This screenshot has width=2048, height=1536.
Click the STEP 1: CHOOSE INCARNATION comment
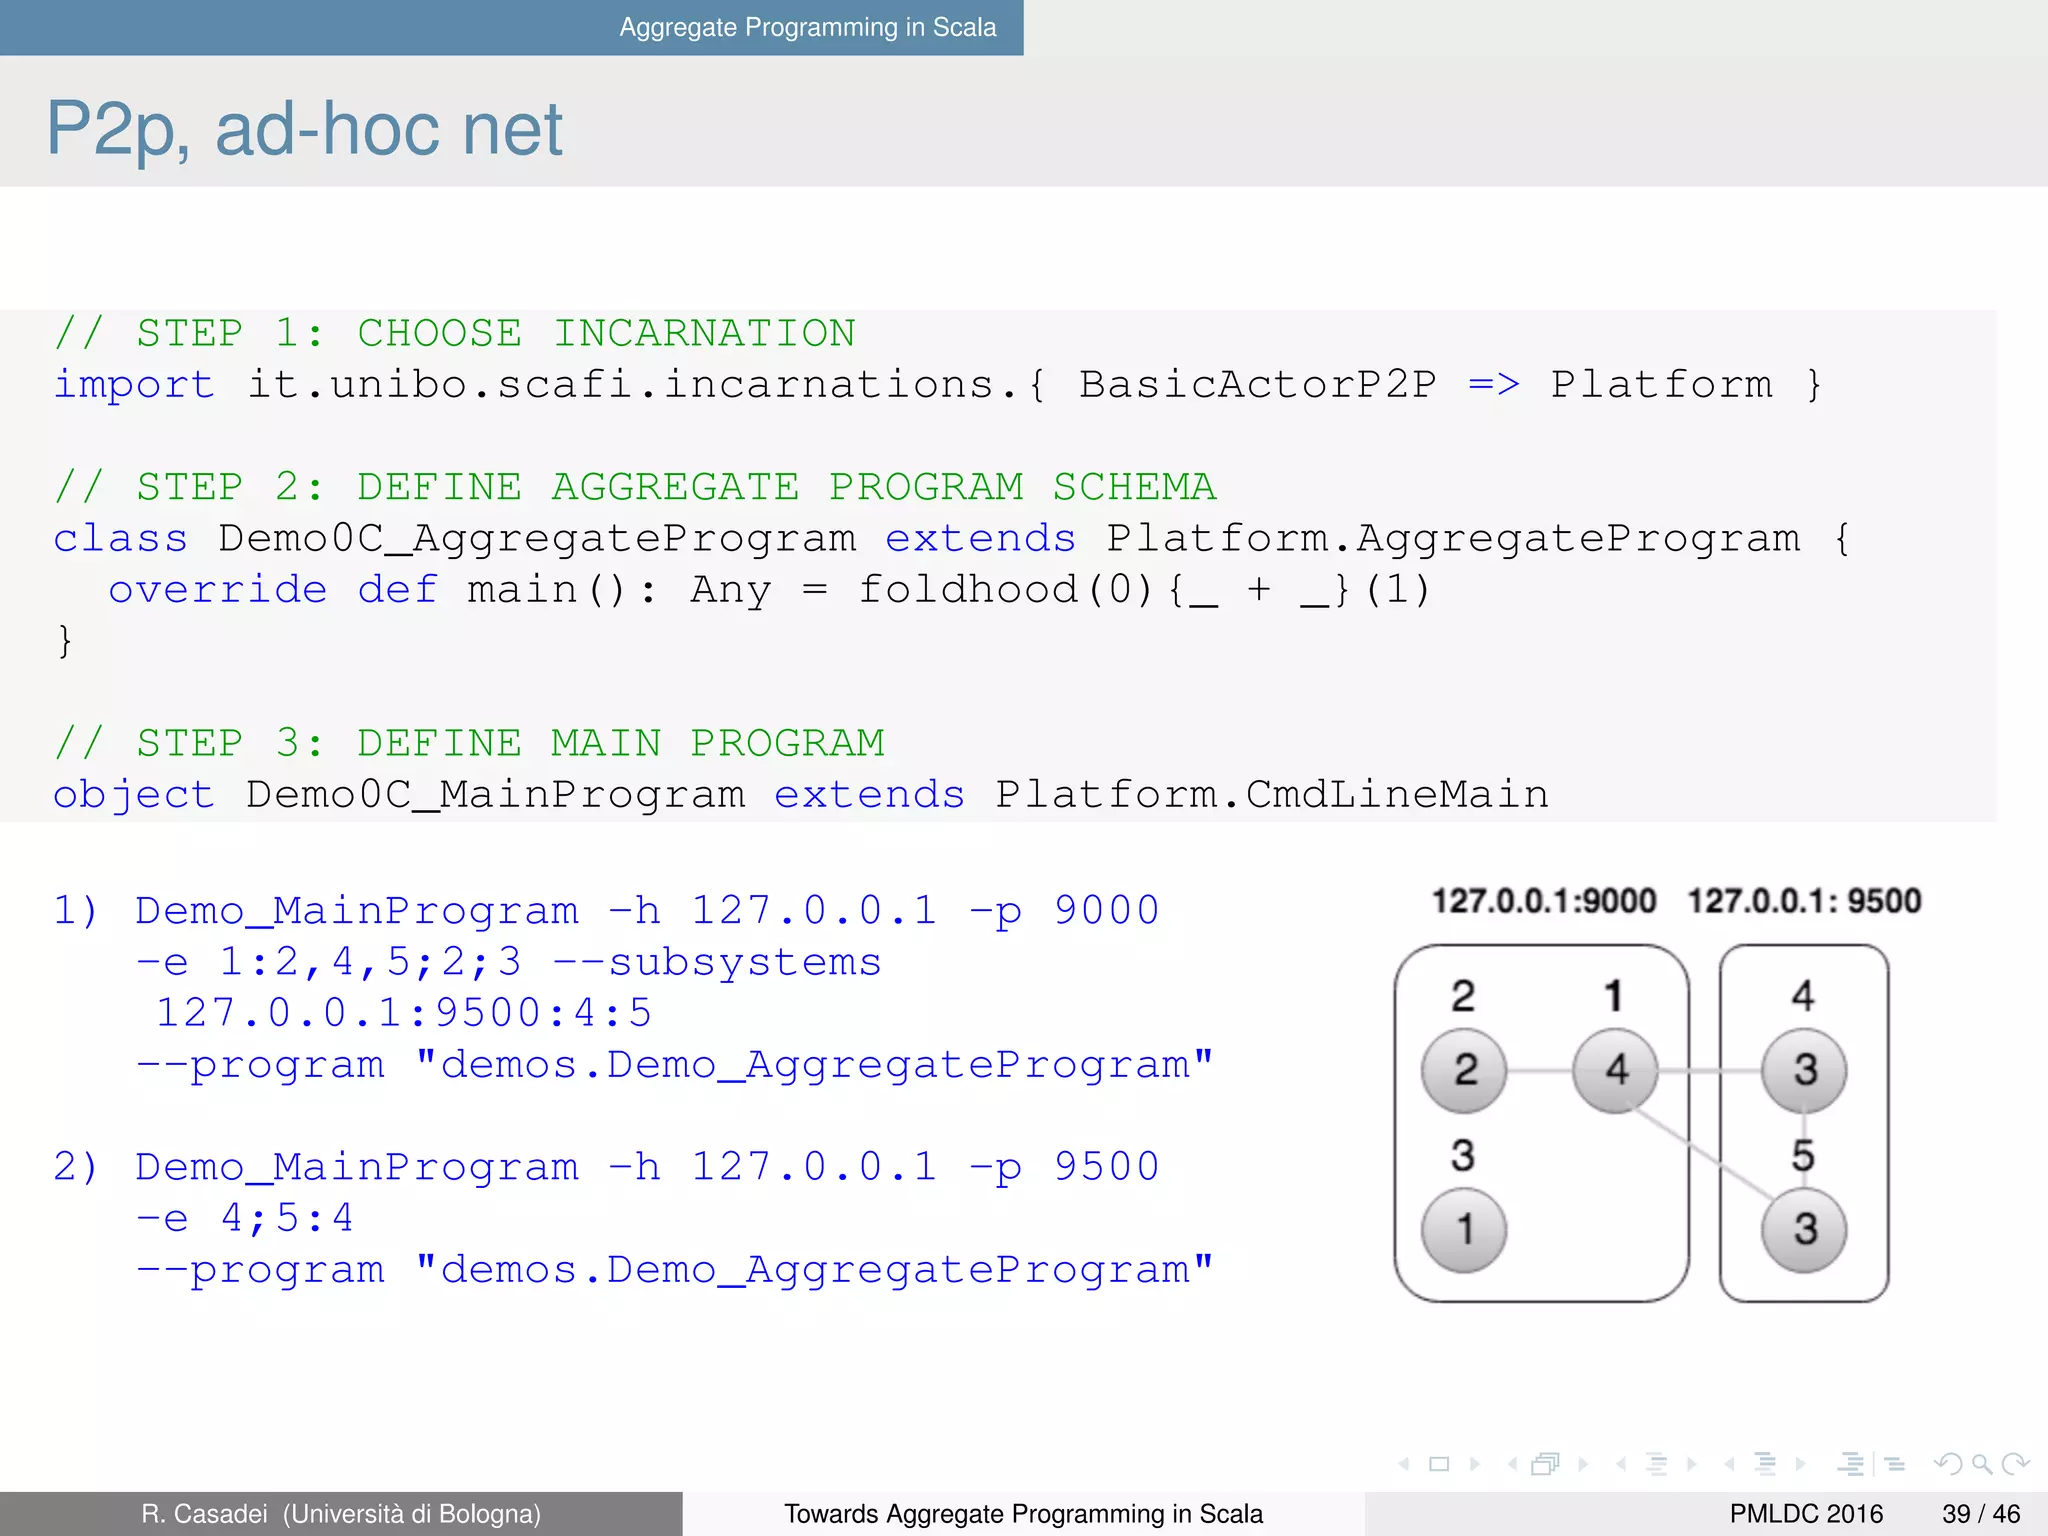(456, 333)
